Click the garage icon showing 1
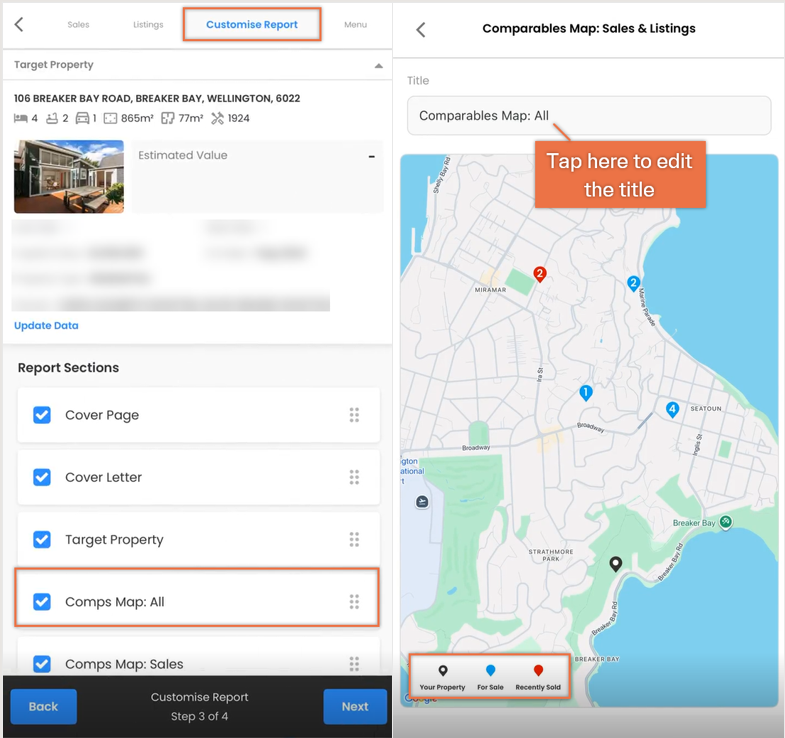 point(82,118)
